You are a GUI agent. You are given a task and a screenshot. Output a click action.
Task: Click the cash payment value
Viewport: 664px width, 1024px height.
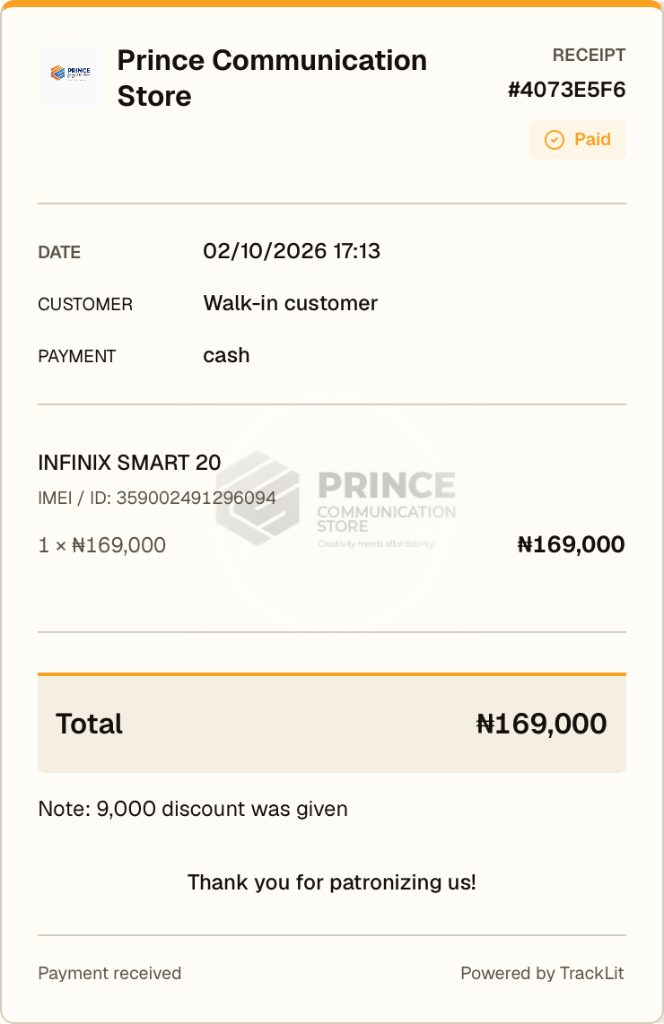[x=226, y=355]
